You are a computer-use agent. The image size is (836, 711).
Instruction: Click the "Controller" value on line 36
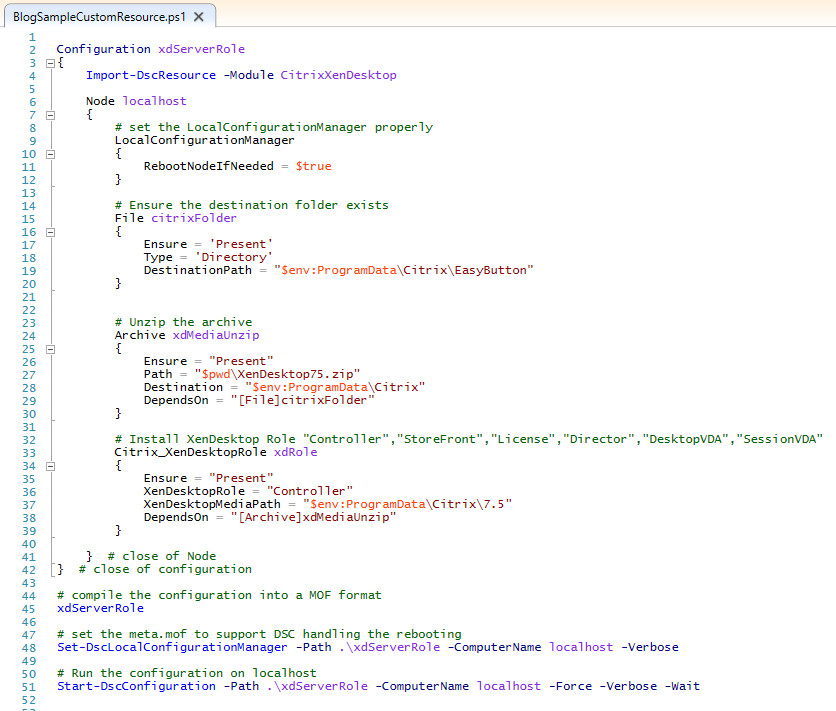pos(310,491)
